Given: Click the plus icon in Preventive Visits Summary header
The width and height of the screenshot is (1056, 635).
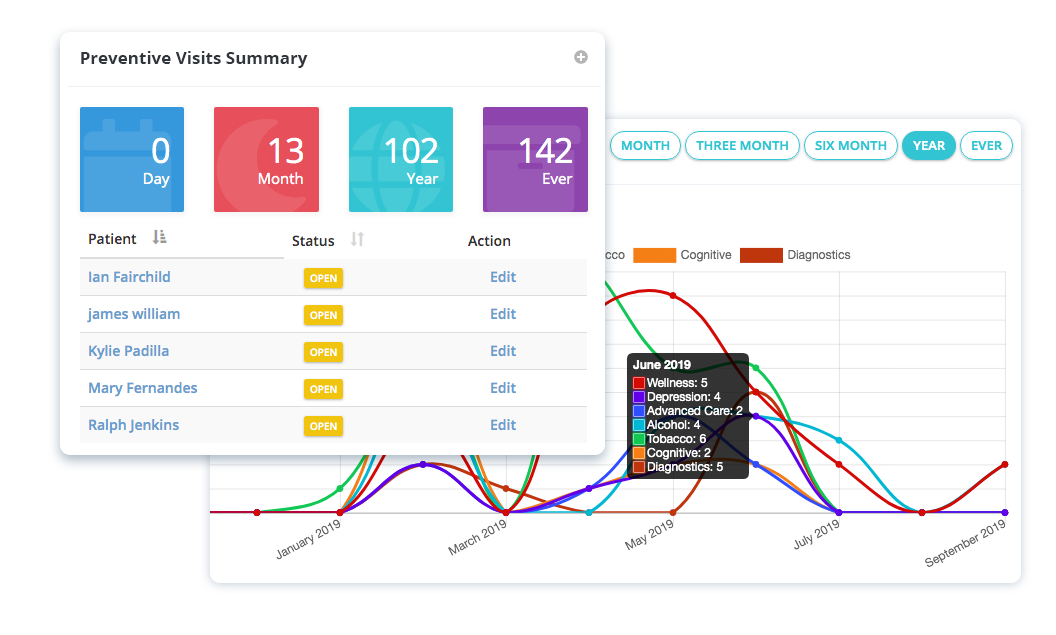Looking at the screenshot, I should pyautogui.click(x=580, y=57).
